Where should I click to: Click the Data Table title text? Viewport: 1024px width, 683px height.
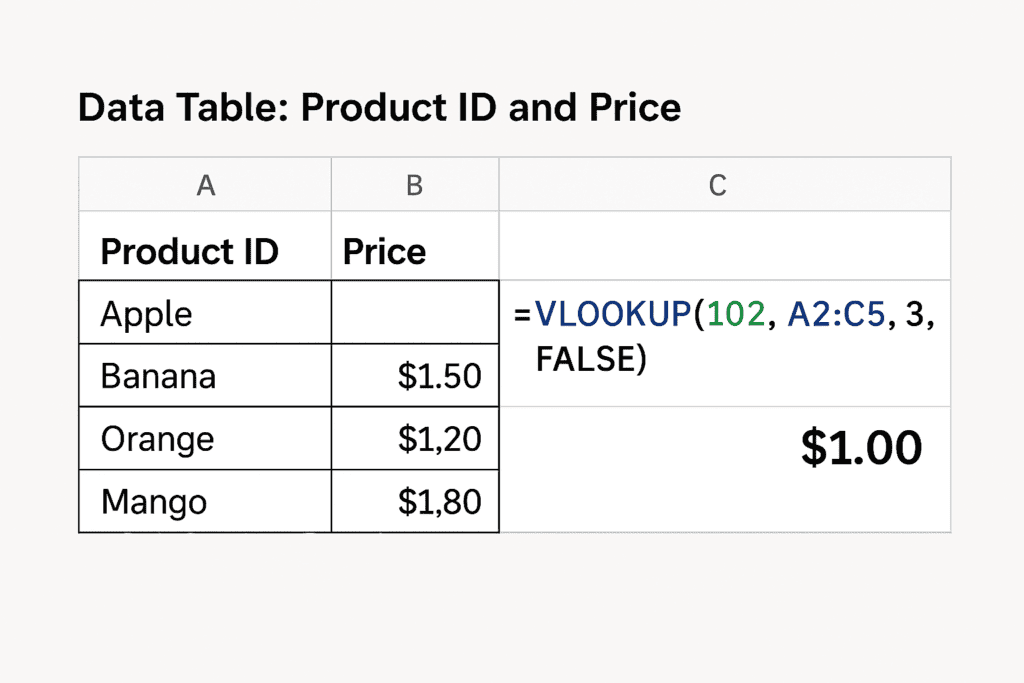point(379,108)
